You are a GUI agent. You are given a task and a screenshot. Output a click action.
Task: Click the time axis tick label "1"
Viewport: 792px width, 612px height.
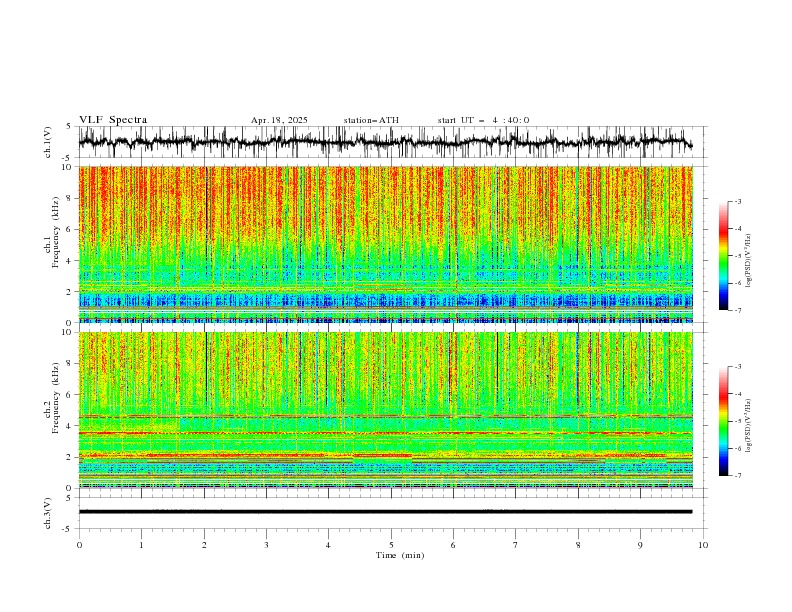[x=141, y=545]
